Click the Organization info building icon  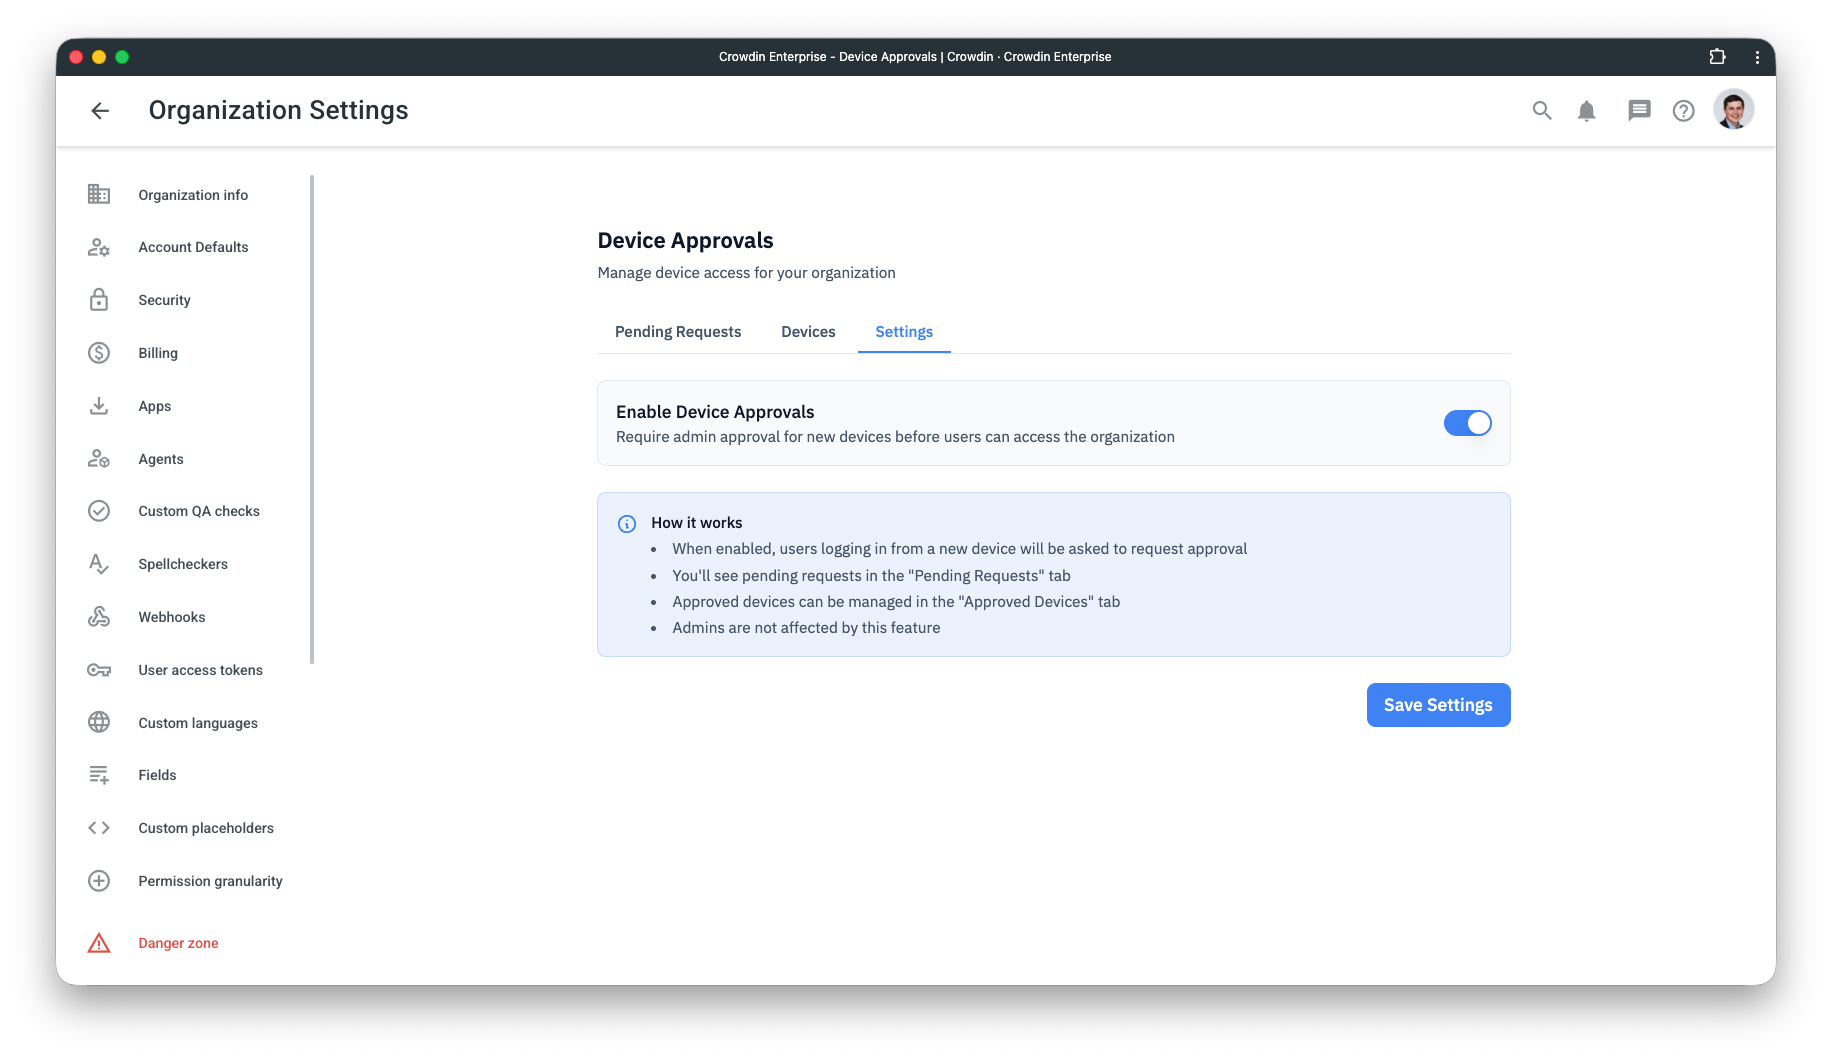point(99,194)
